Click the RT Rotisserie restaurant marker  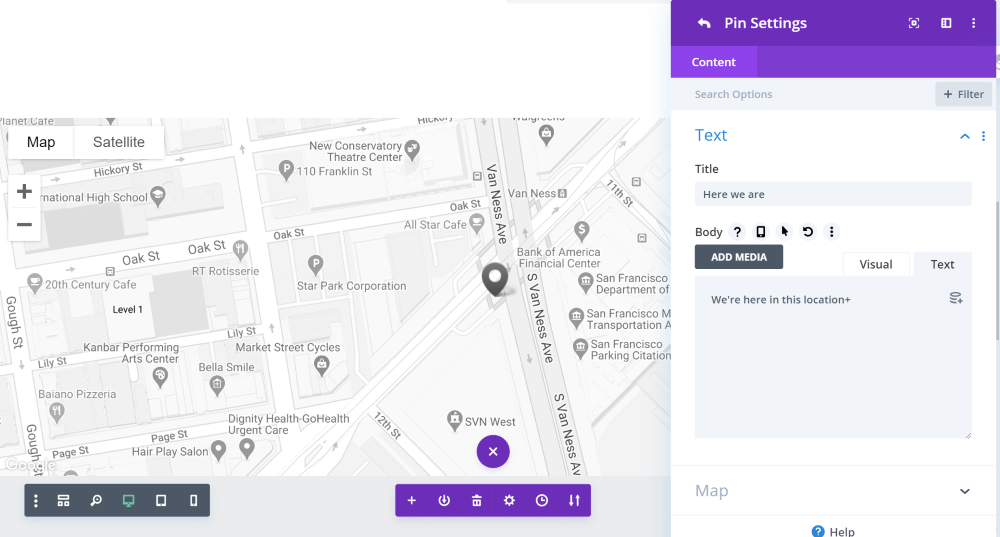[240, 249]
